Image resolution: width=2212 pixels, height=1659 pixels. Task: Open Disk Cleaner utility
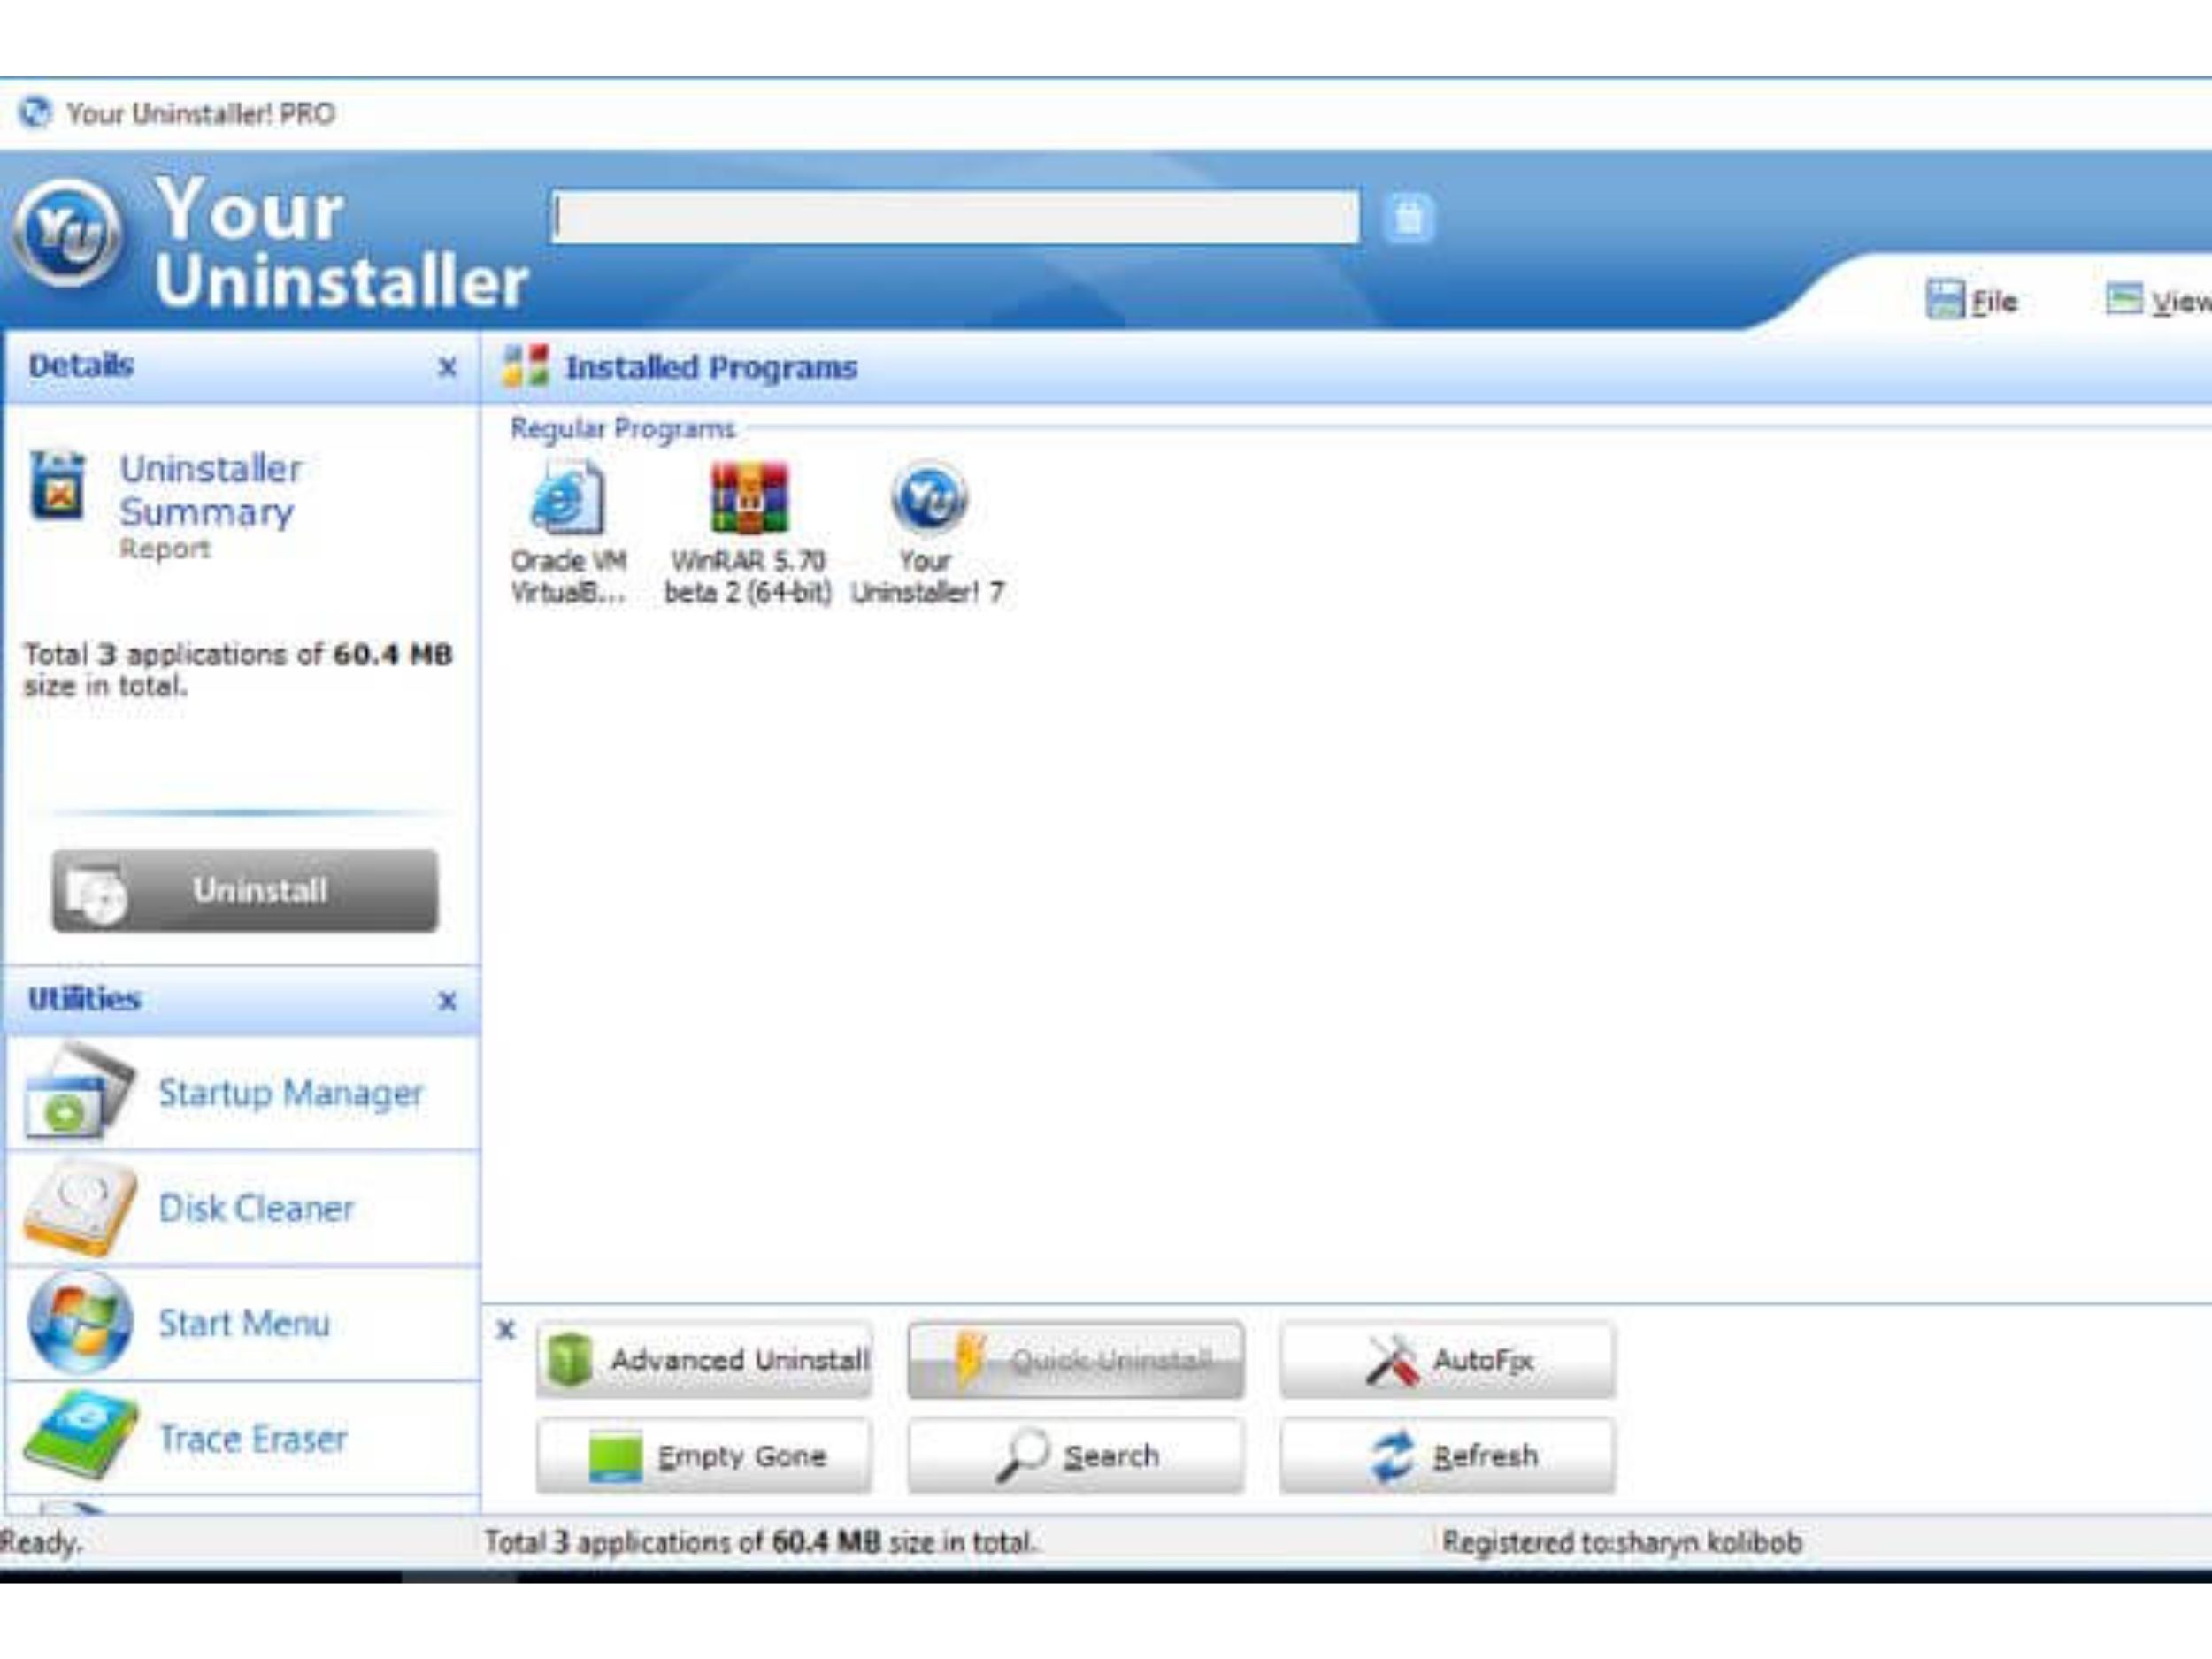point(256,1208)
